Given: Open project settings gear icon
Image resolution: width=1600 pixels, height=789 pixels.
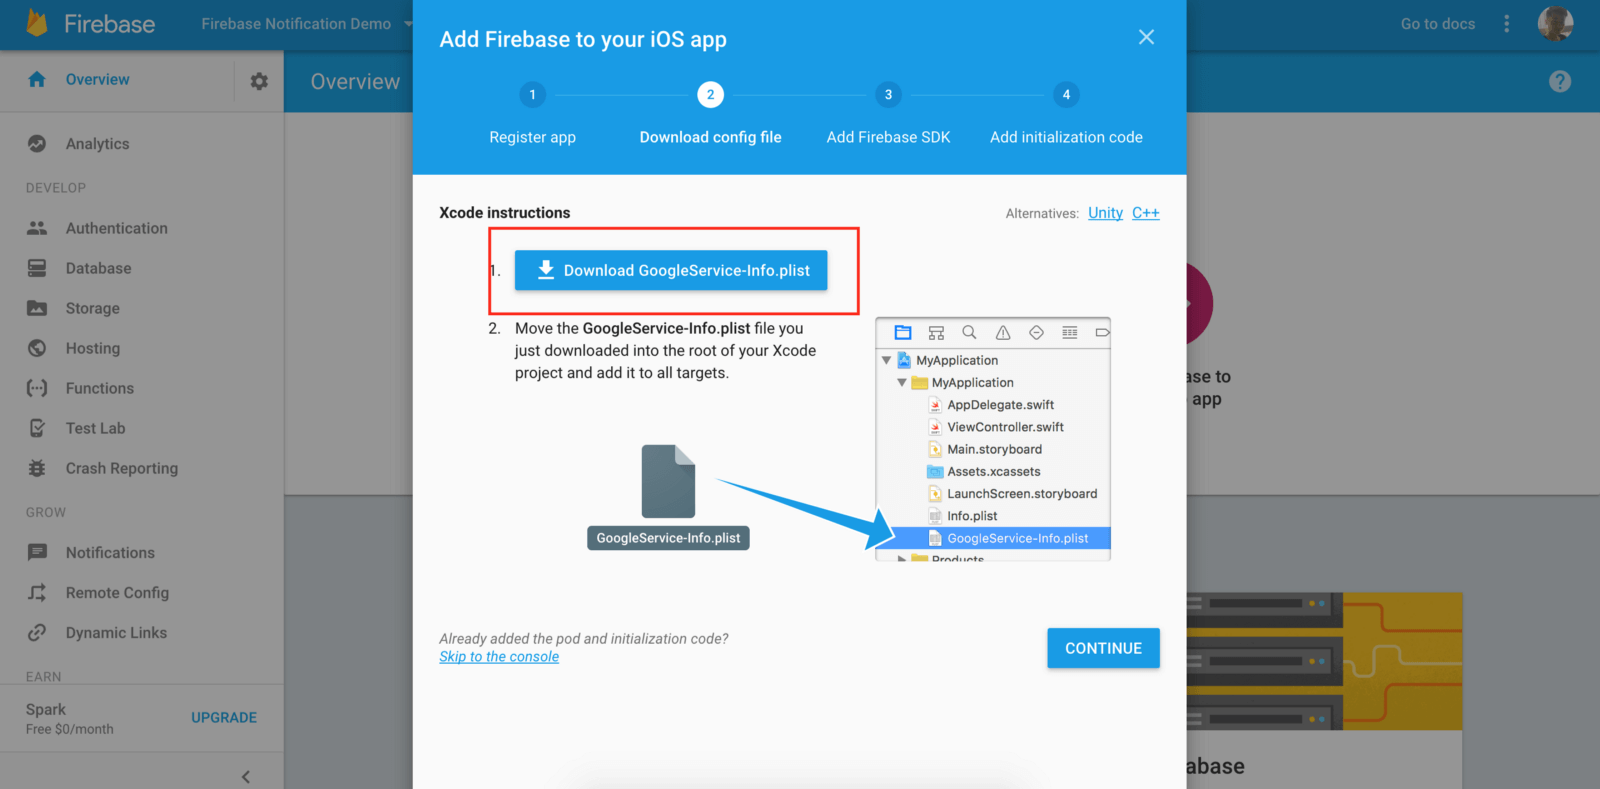Looking at the screenshot, I should 259,81.
